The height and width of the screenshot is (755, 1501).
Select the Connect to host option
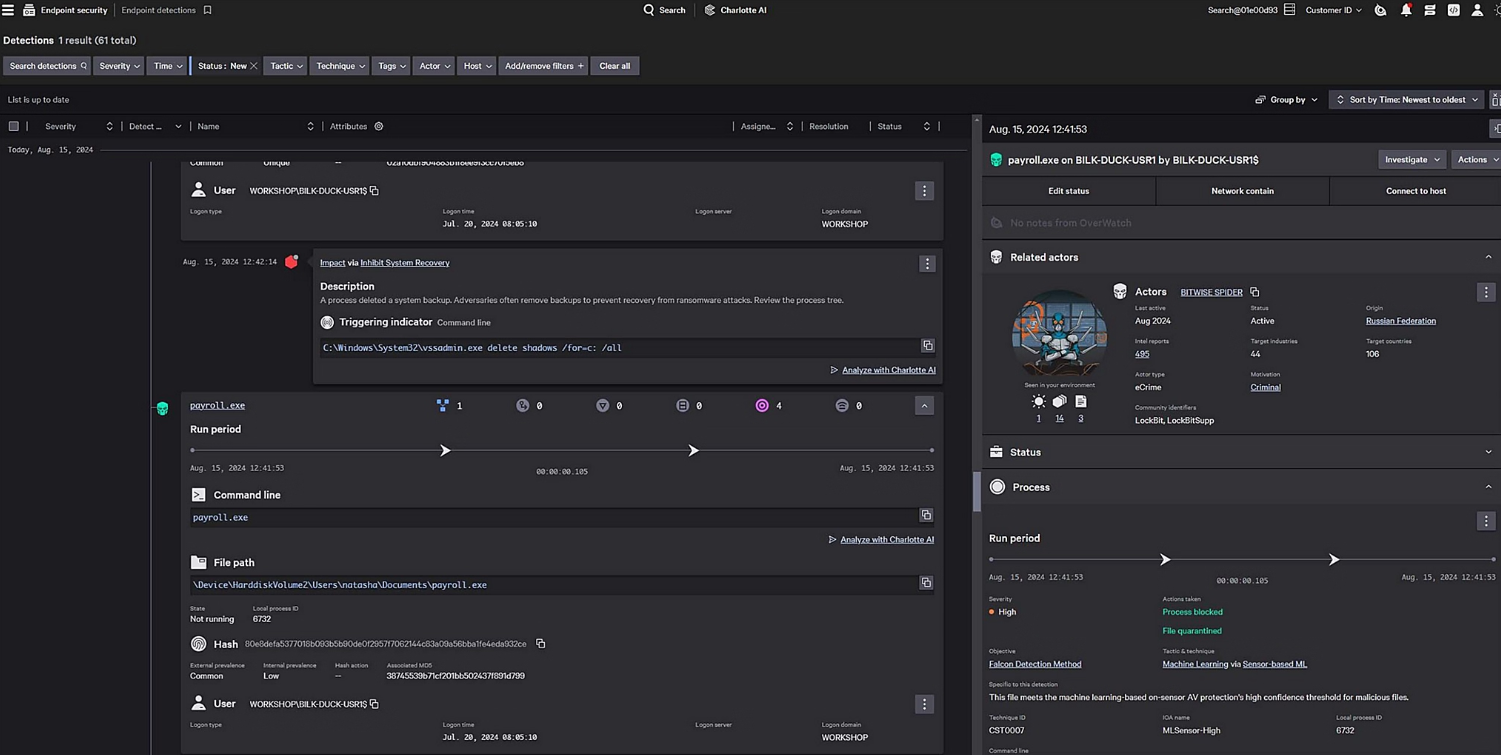(1415, 191)
